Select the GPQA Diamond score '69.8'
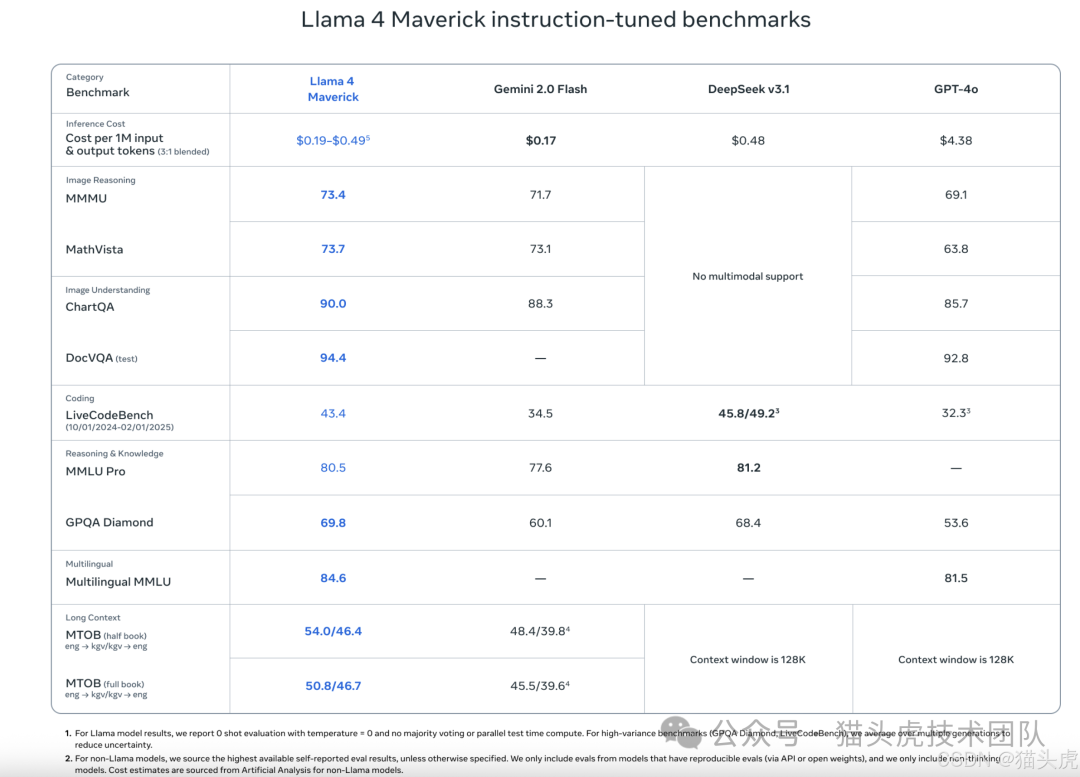 (333, 523)
